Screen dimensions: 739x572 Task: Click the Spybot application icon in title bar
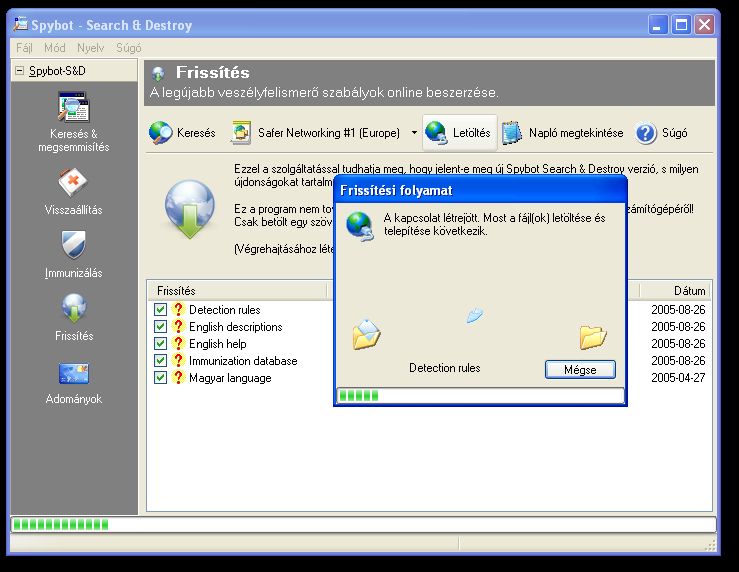(x=20, y=24)
